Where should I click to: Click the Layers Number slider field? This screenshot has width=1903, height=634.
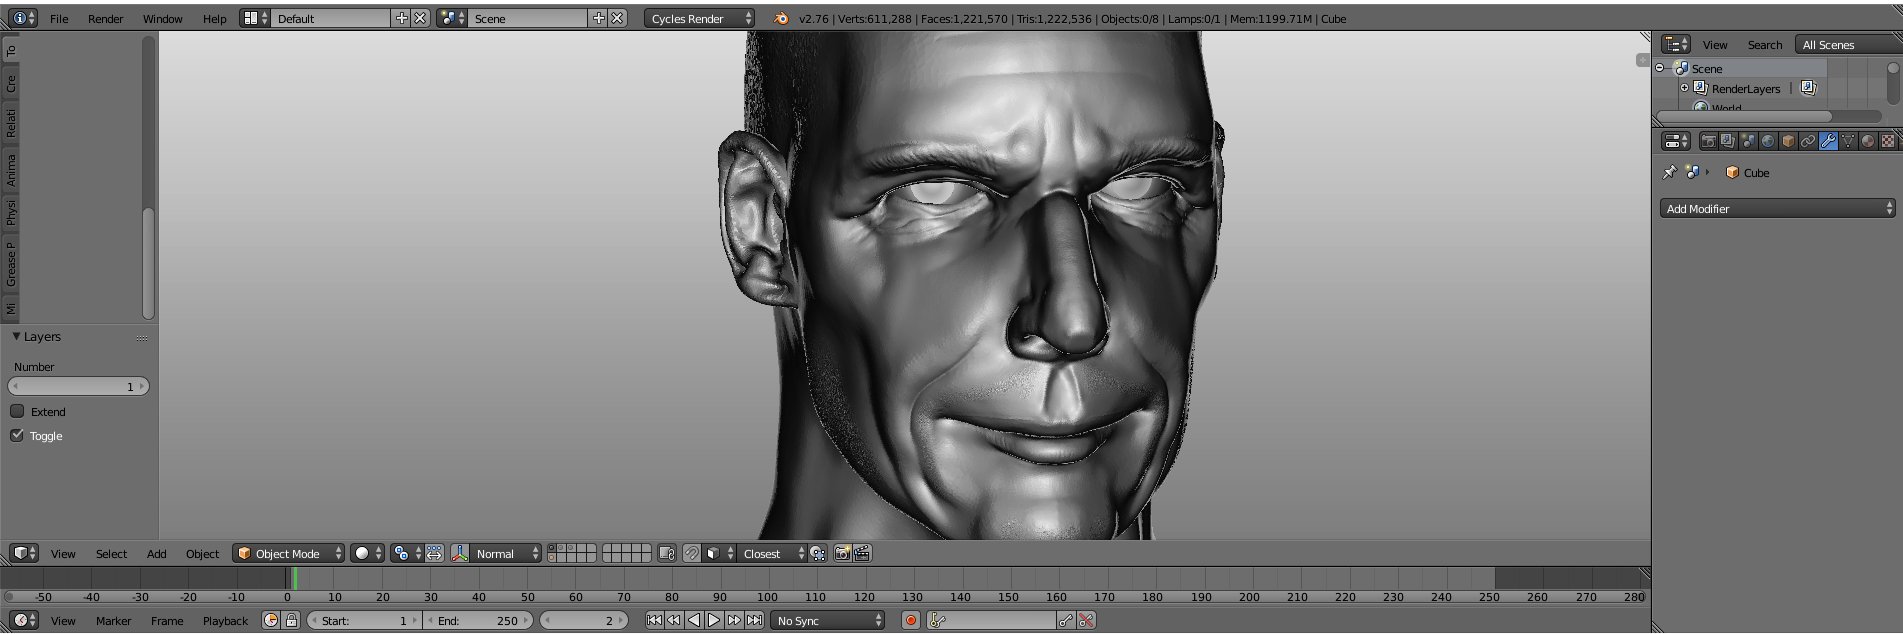78,386
